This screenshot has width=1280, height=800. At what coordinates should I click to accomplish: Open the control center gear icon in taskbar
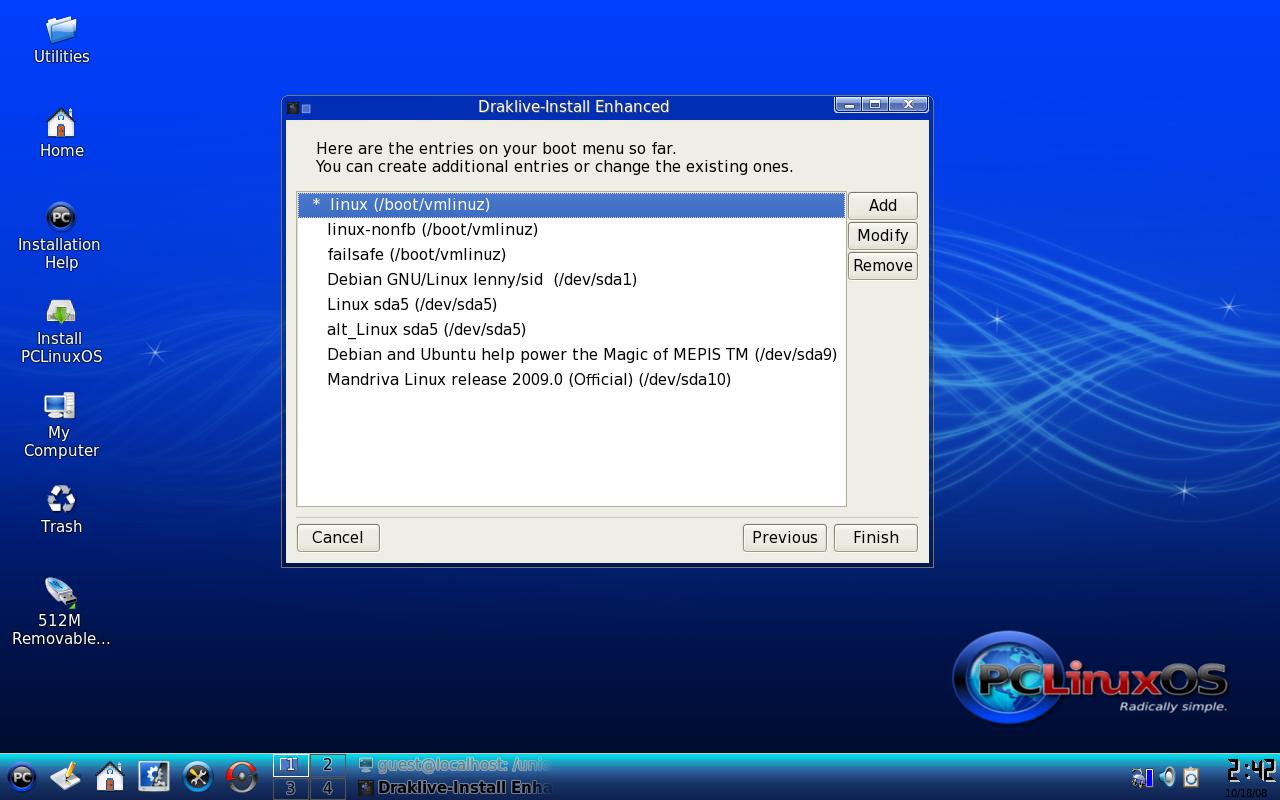click(x=154, y=777)
